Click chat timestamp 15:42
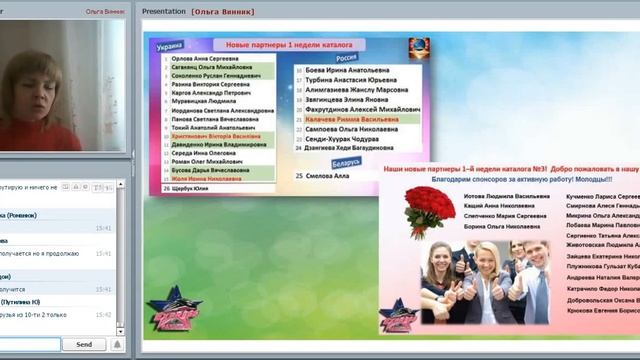The height and width of the screenshot is (360, 640). 103,315
